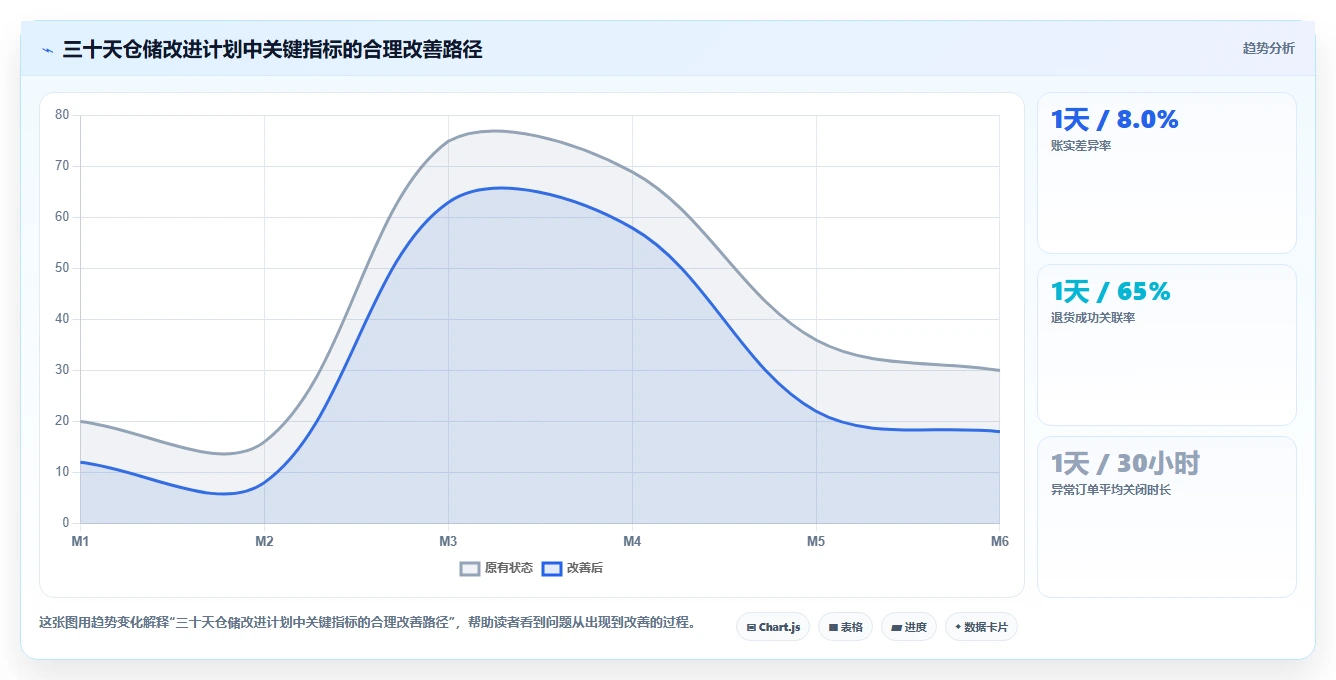Click the 50 y-axis label

coord(62,268)
